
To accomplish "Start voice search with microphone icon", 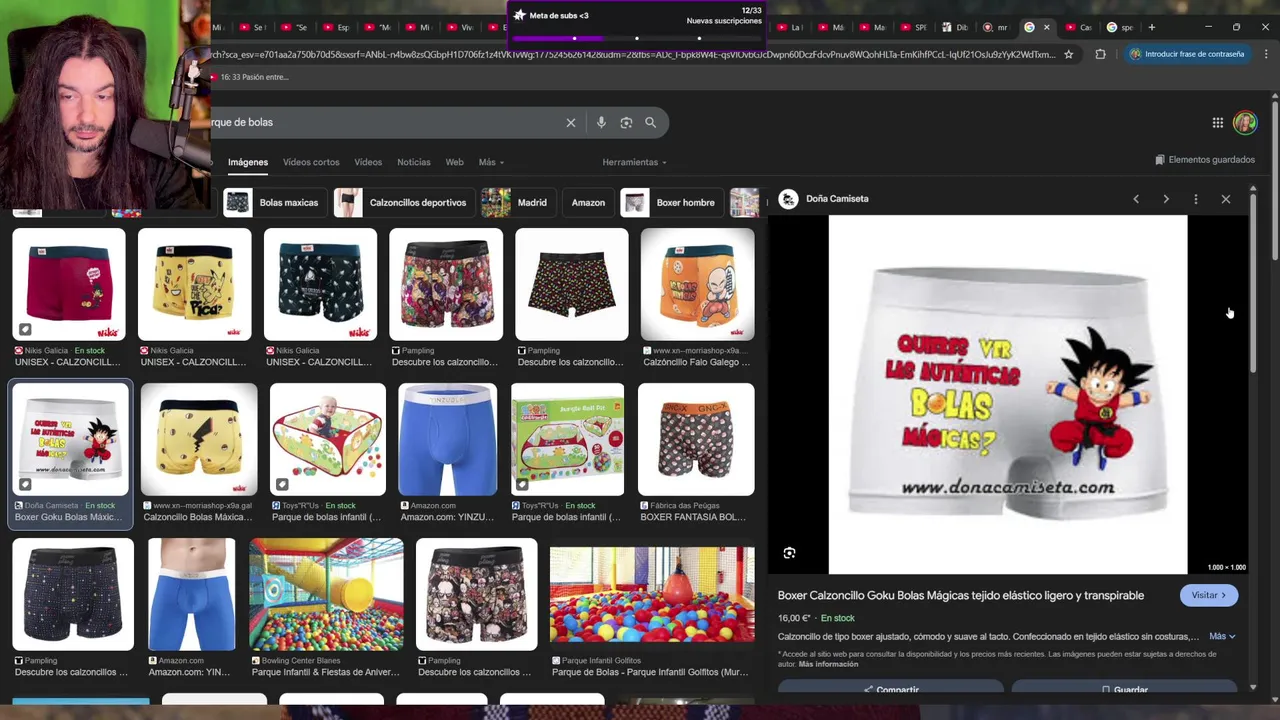I will click(601, 122).
